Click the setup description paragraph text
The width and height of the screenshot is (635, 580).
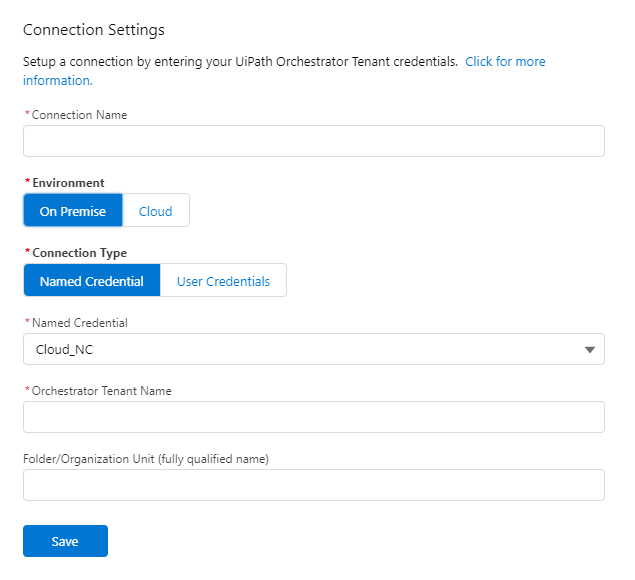[x=240, y=62]
